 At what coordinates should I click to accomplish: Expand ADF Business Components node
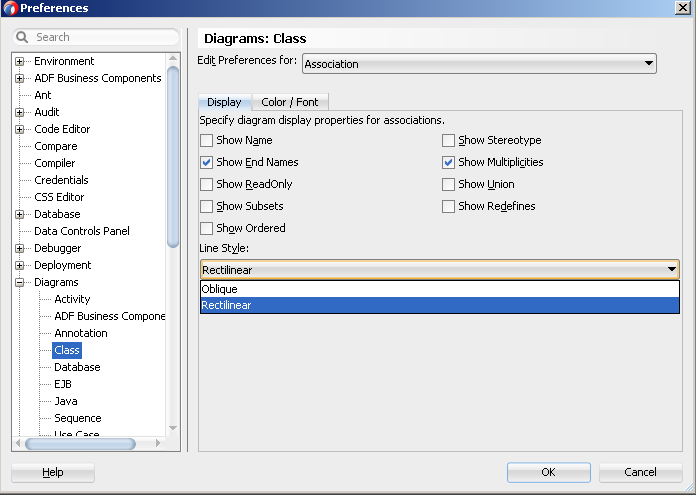[x=19, y=79]
